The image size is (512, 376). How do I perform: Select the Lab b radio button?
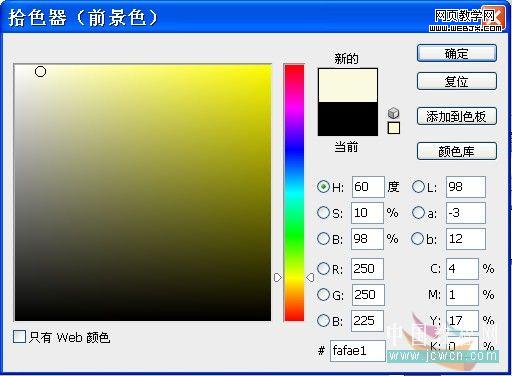[x=418, y=239]
